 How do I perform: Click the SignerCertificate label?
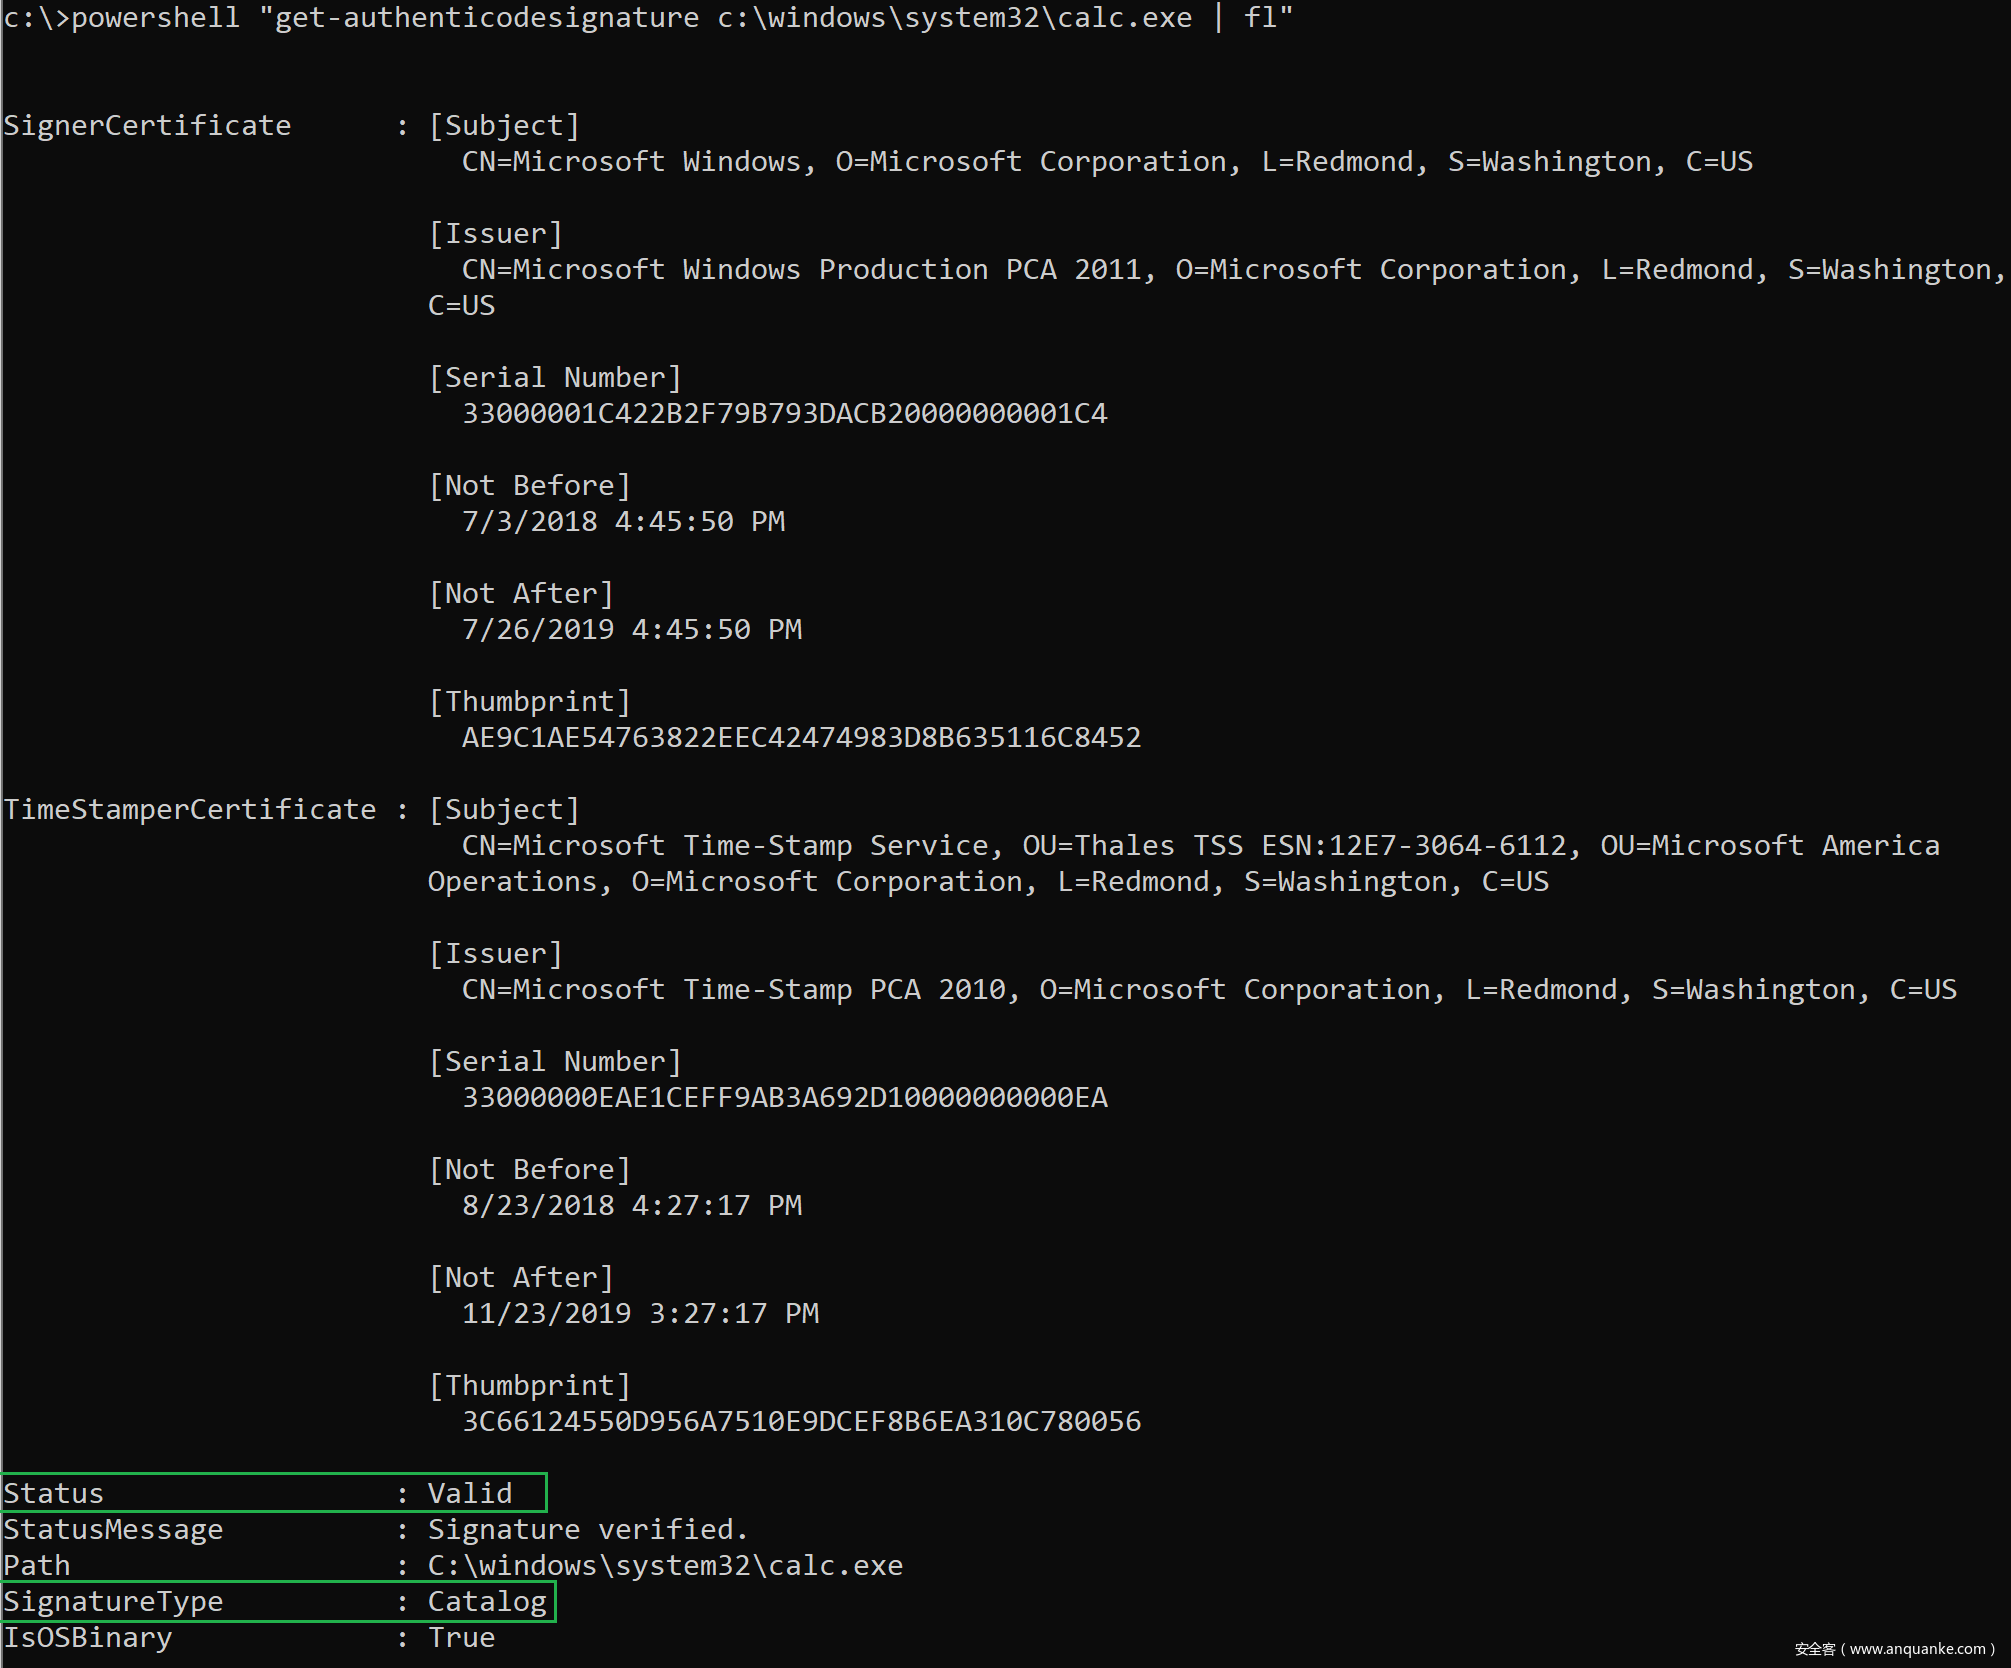click(147, 125)
